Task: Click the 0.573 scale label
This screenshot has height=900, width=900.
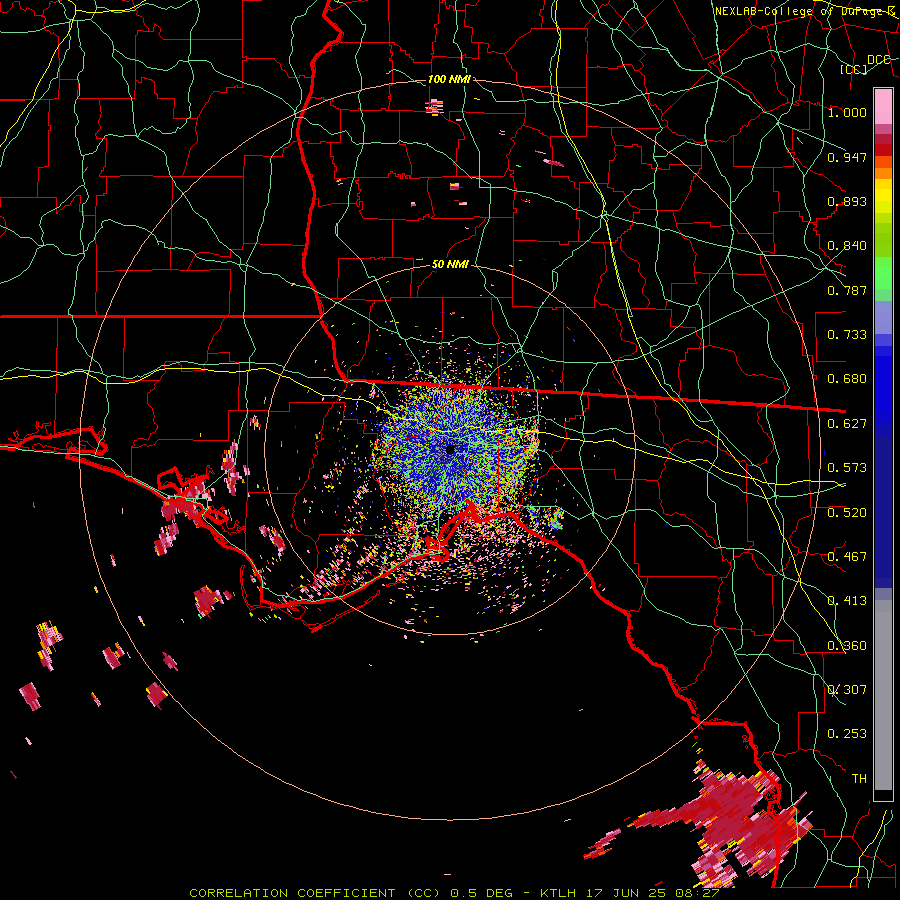Action: point(847,468)
